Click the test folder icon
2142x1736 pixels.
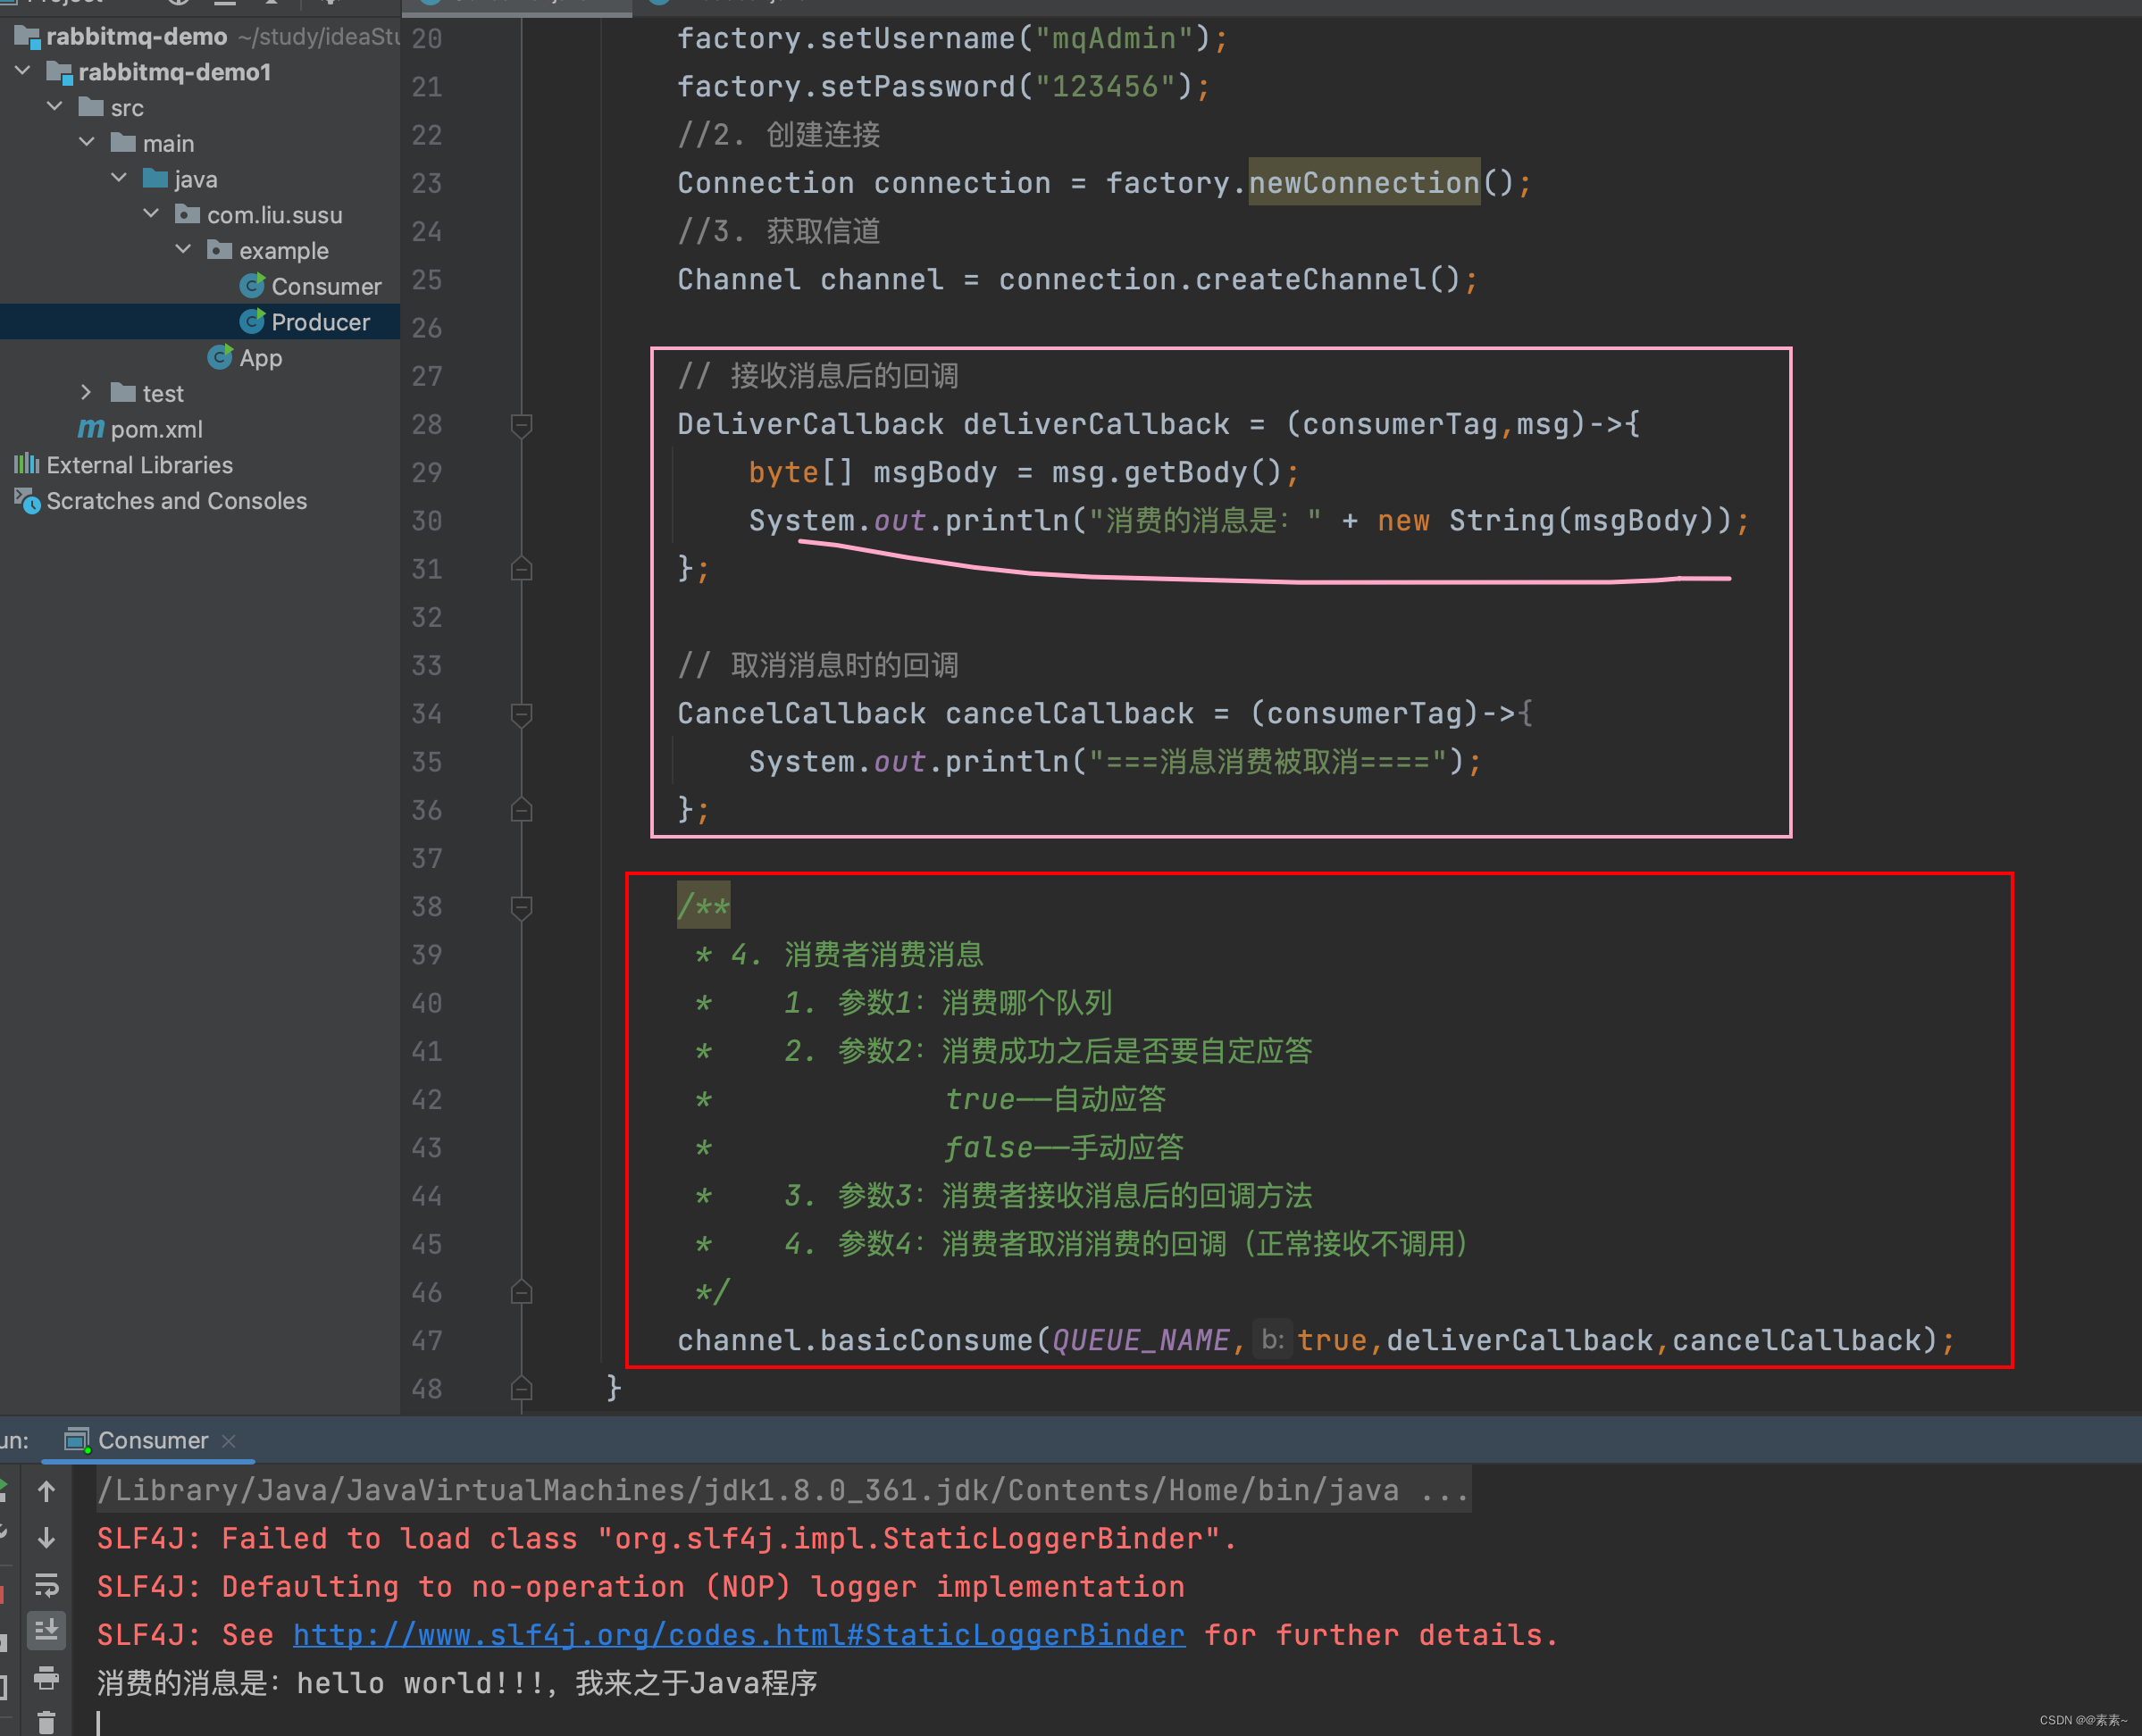[x=121, y=393]
